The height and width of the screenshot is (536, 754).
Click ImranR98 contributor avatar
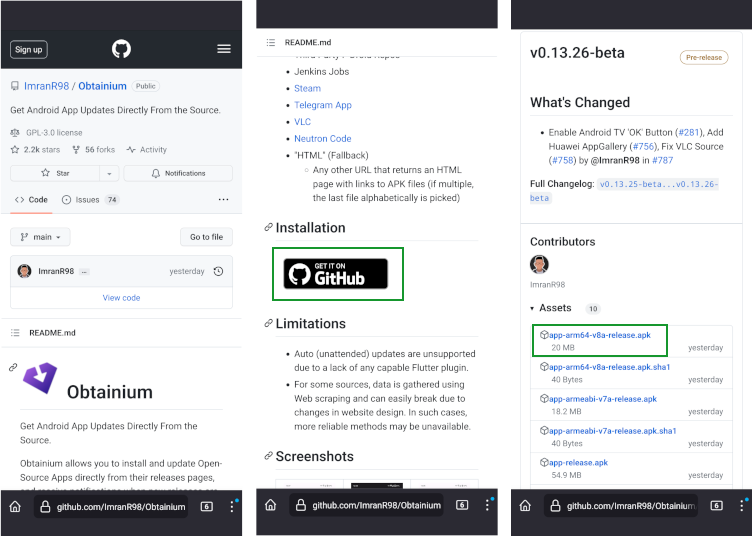pyautogui.click(x=539, y=264)
